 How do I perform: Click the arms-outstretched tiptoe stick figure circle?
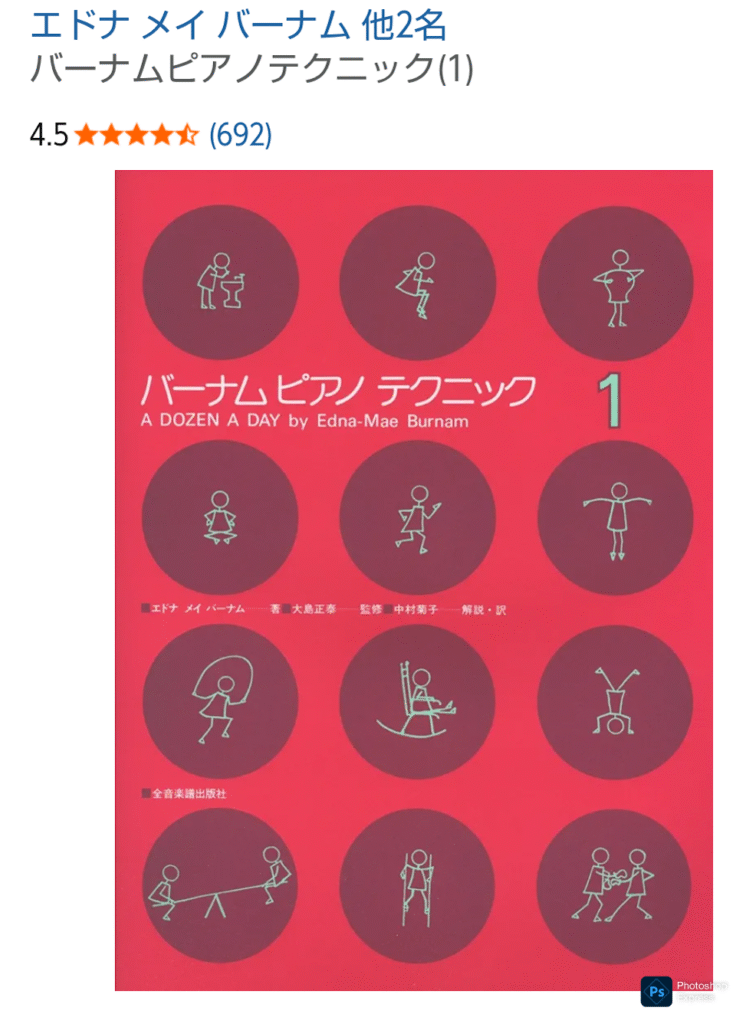tap(615, 517)
